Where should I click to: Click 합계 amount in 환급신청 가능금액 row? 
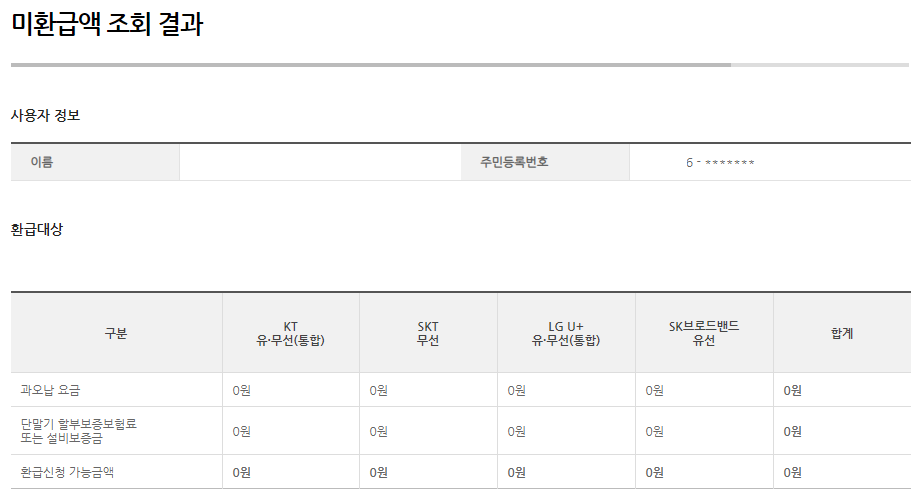(793, 473)
